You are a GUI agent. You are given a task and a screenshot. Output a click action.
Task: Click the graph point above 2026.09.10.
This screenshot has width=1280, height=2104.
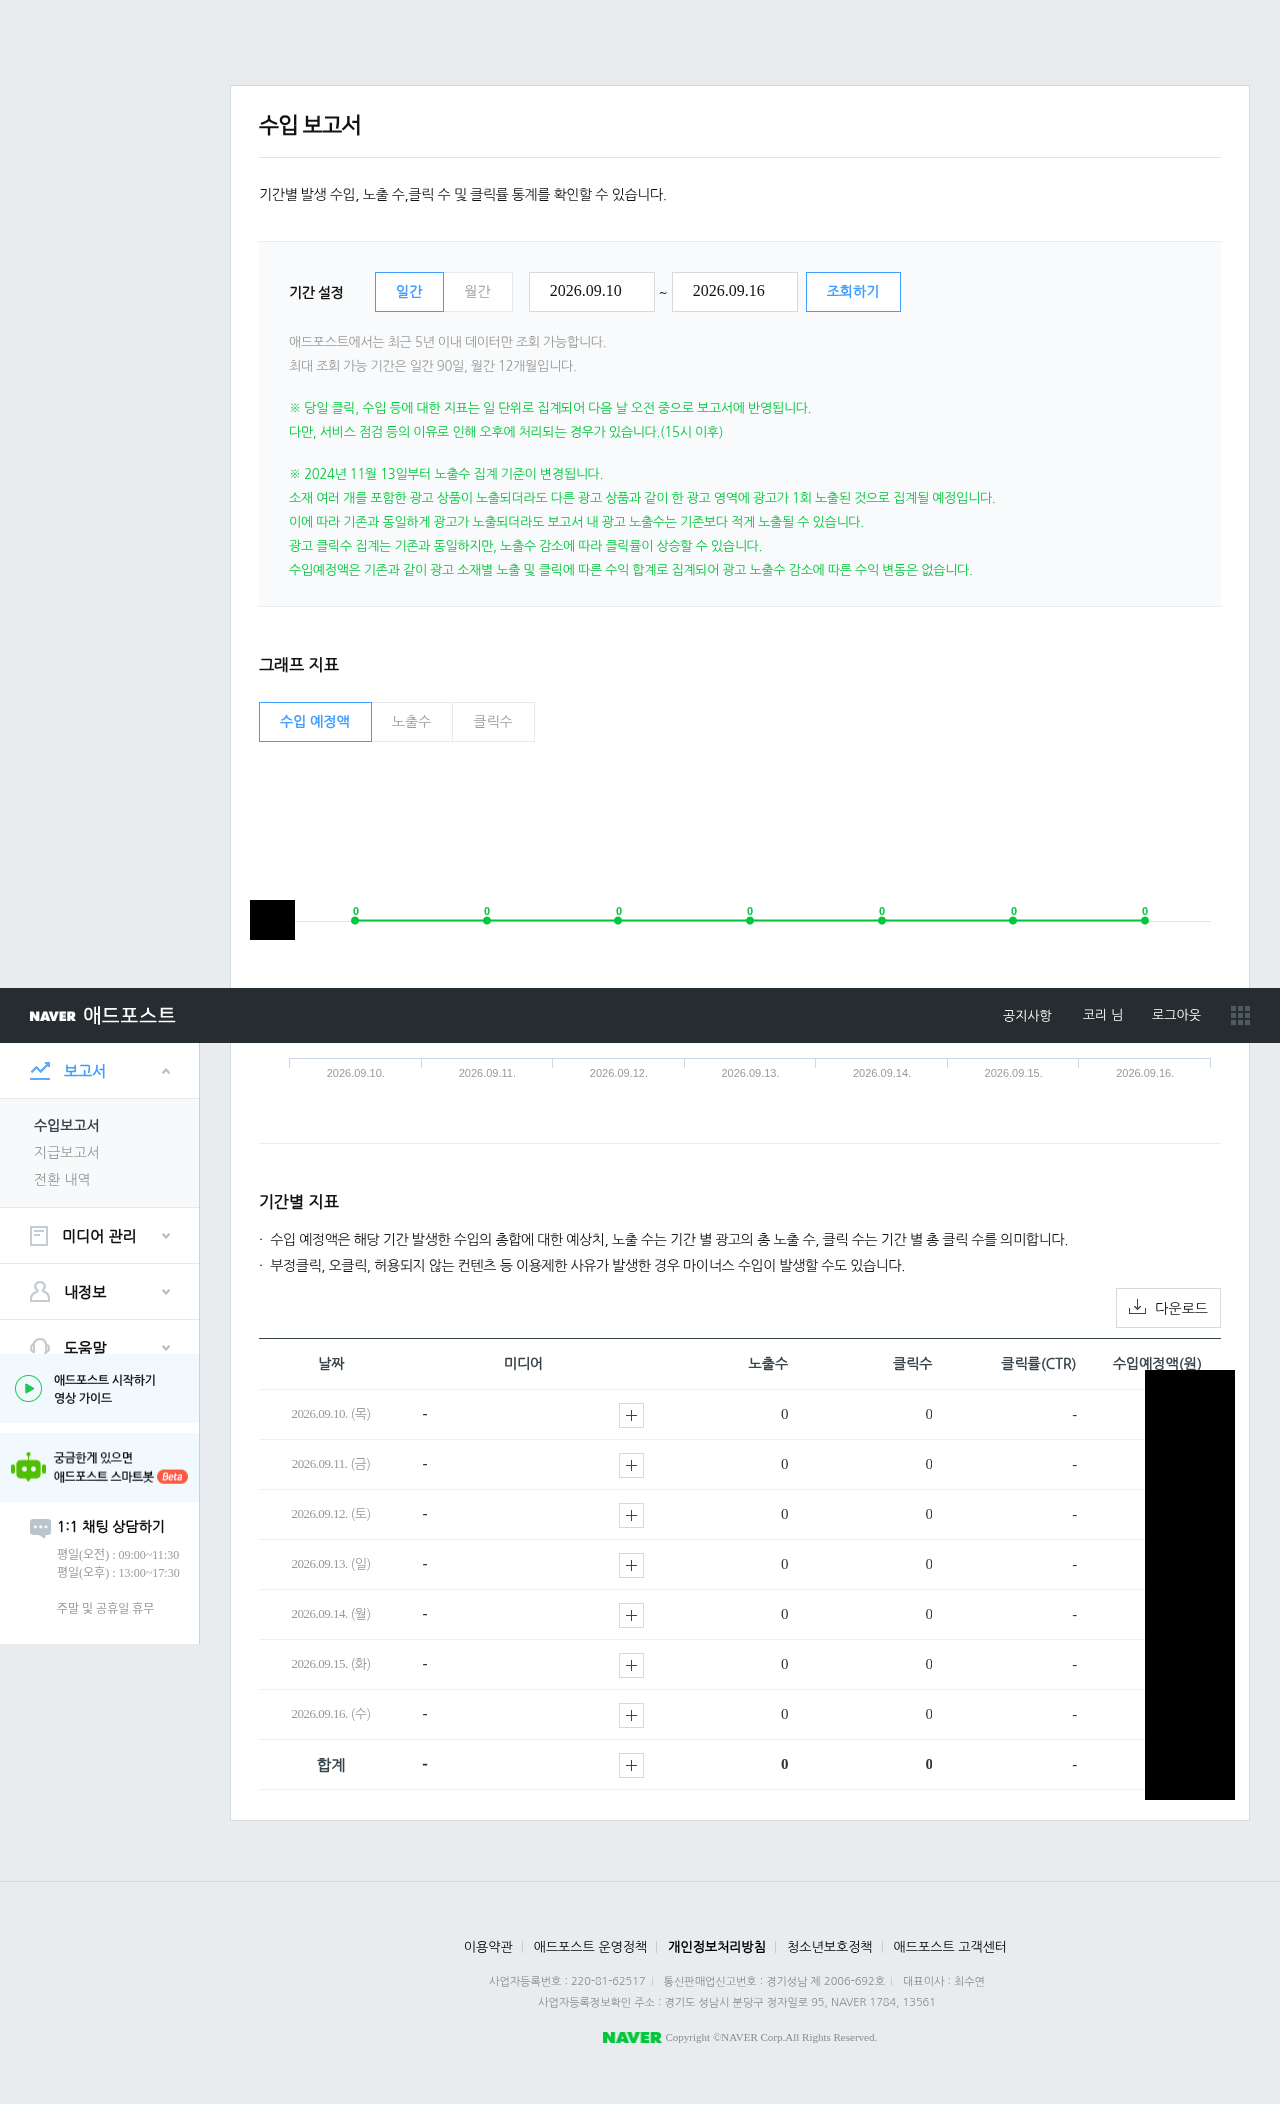[355, 920]
